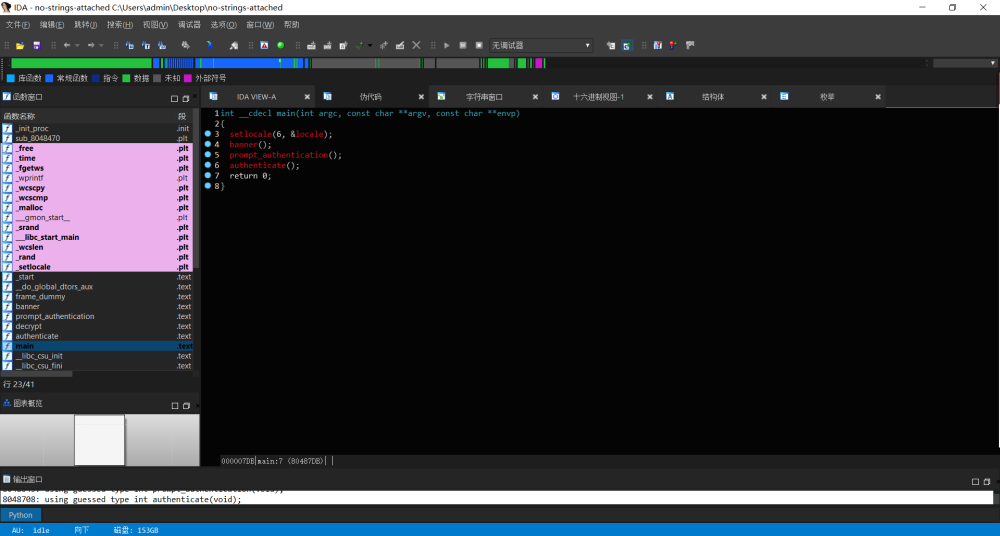
Task: Open the 搜索 menu
Action: [120, 24]
